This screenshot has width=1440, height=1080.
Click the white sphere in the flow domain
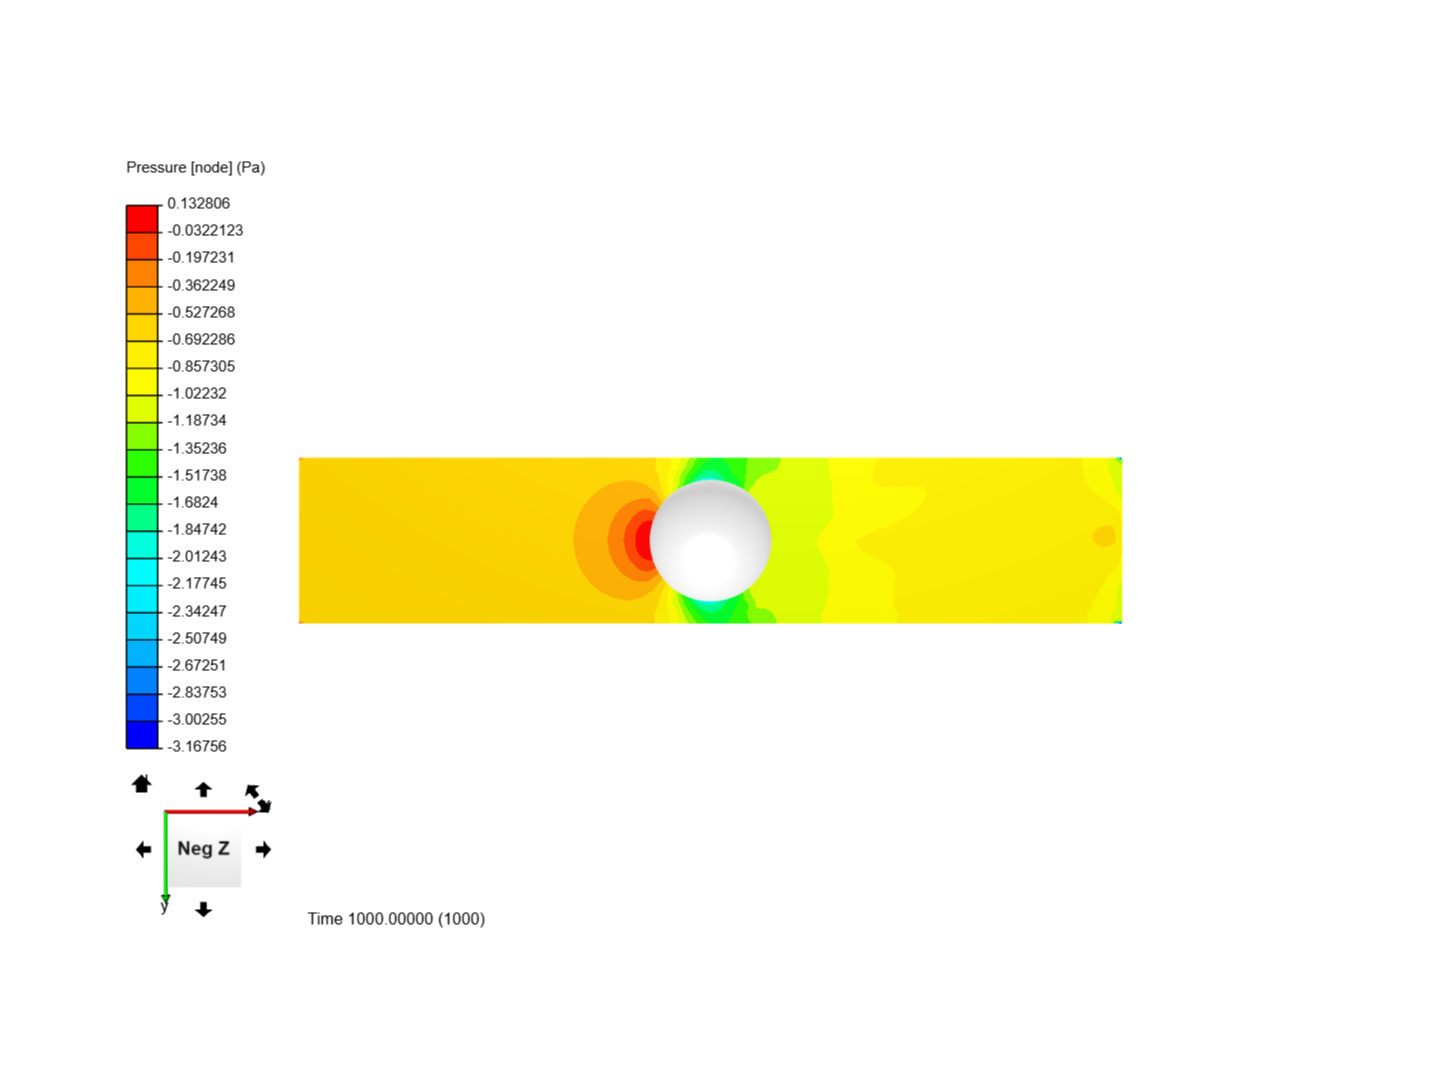pyautogui.click(x=710, y=540)
